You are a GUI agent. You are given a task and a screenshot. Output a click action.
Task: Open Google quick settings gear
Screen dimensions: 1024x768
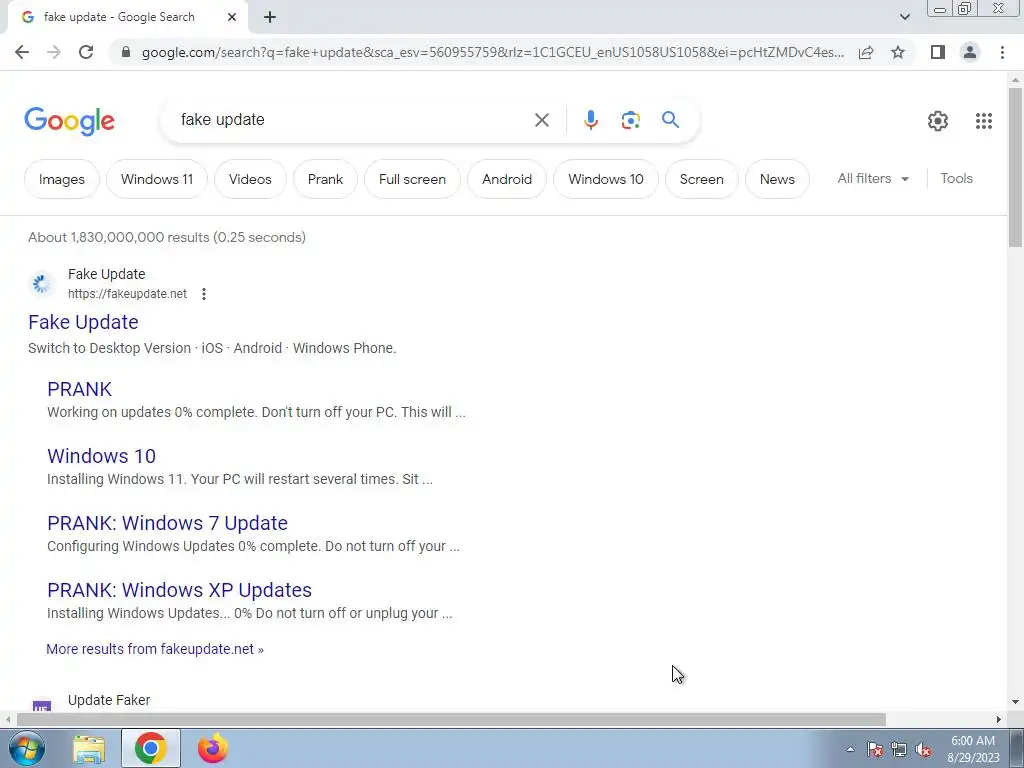(x=938, y=121)
